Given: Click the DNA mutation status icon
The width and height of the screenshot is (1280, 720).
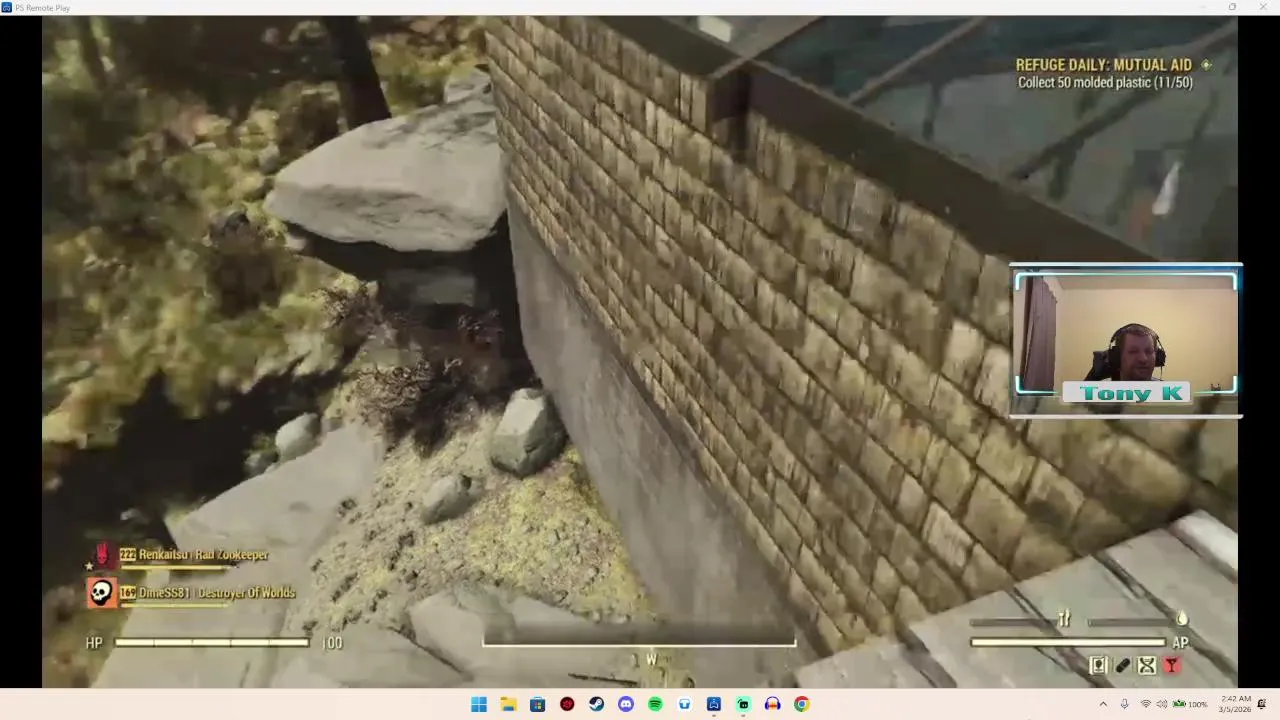Looking at the screenshot, I should (x=1147, y=666).
